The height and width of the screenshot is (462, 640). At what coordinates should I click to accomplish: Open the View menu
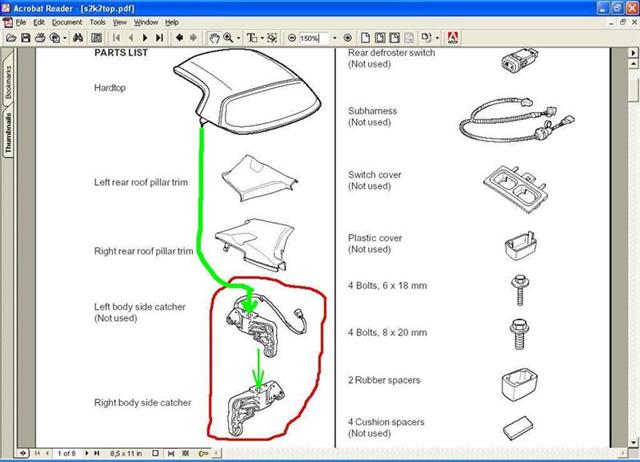pos(120,22)
